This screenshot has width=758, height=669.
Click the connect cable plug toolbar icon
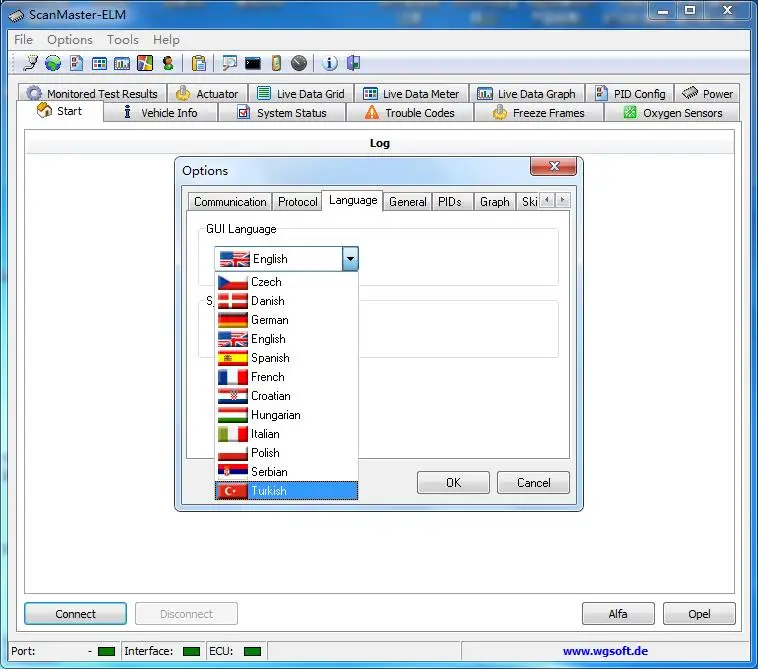coord(30,63)
